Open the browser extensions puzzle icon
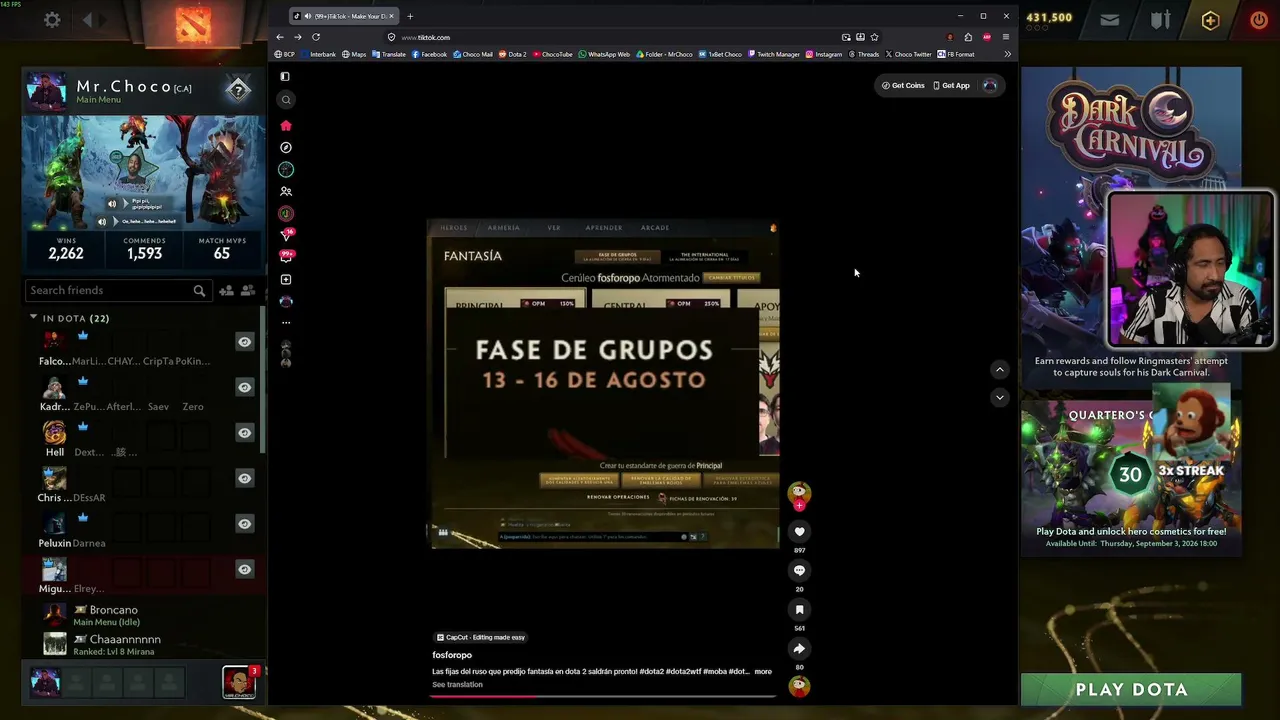Screen dimensions: 1280x720 tap(968, 37)
